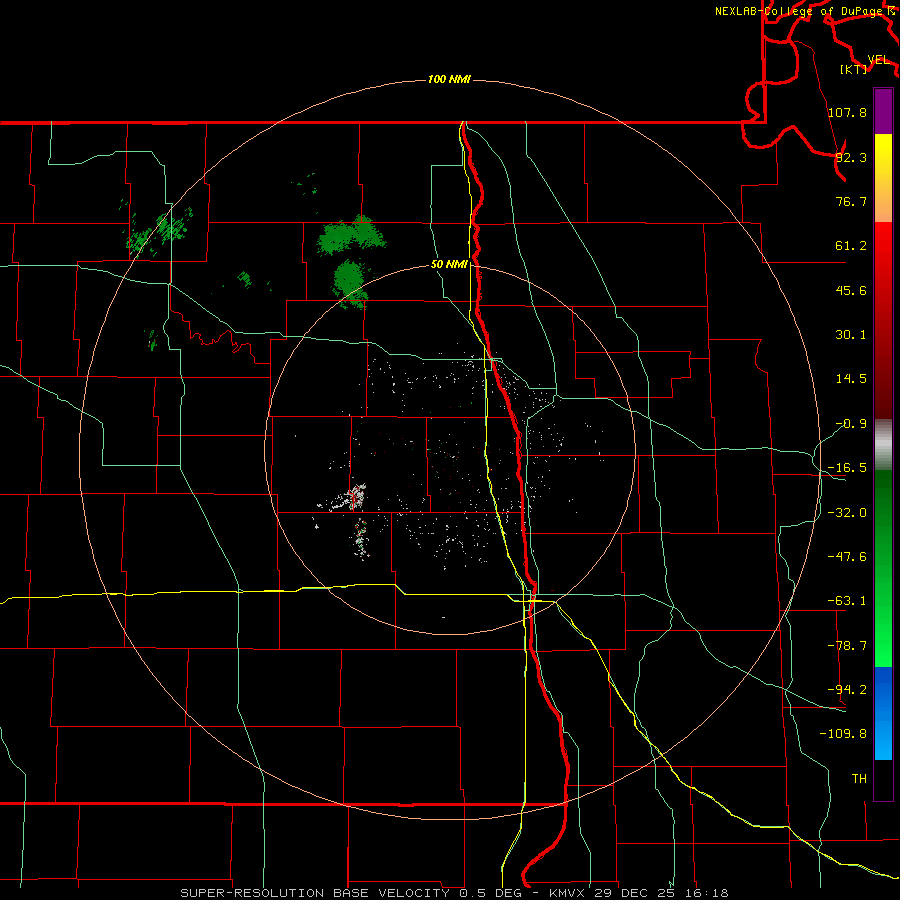The height and width of the screenshot is (900, 900).
Task: Click the 100 NMI range ring label
Action: 449,79
